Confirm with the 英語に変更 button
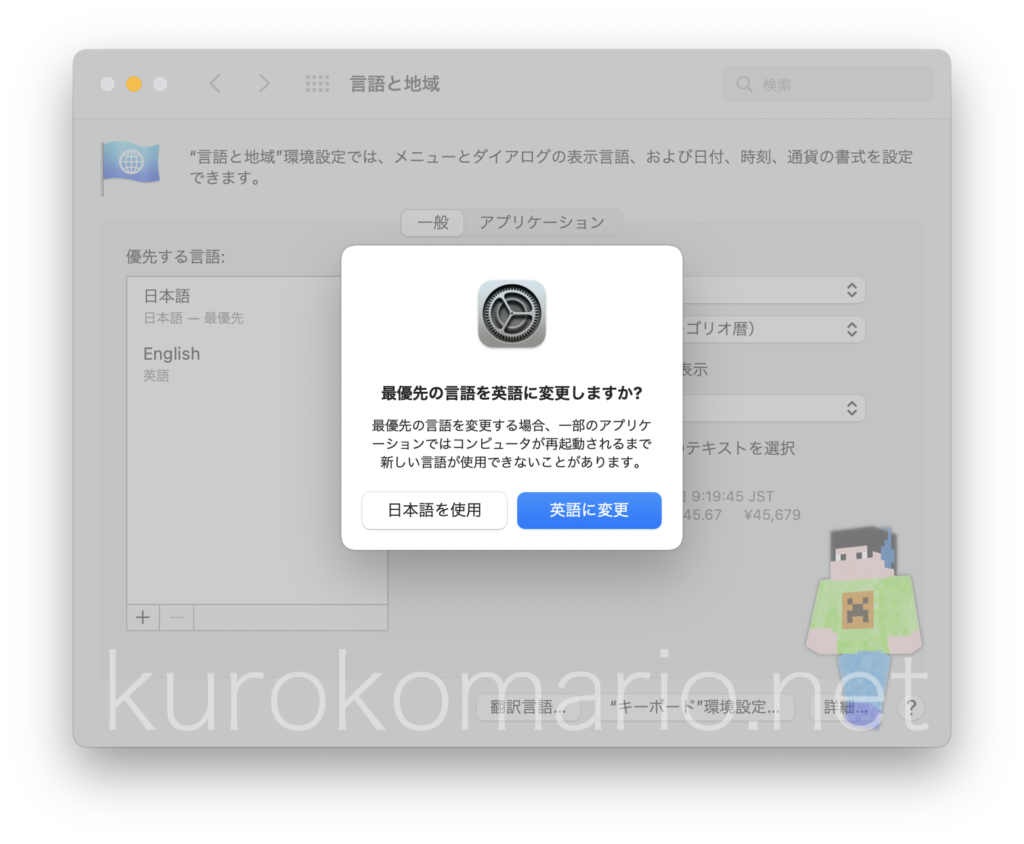Image resolution: width=1024 pixels, height=844 pixels. pos(589,510)
